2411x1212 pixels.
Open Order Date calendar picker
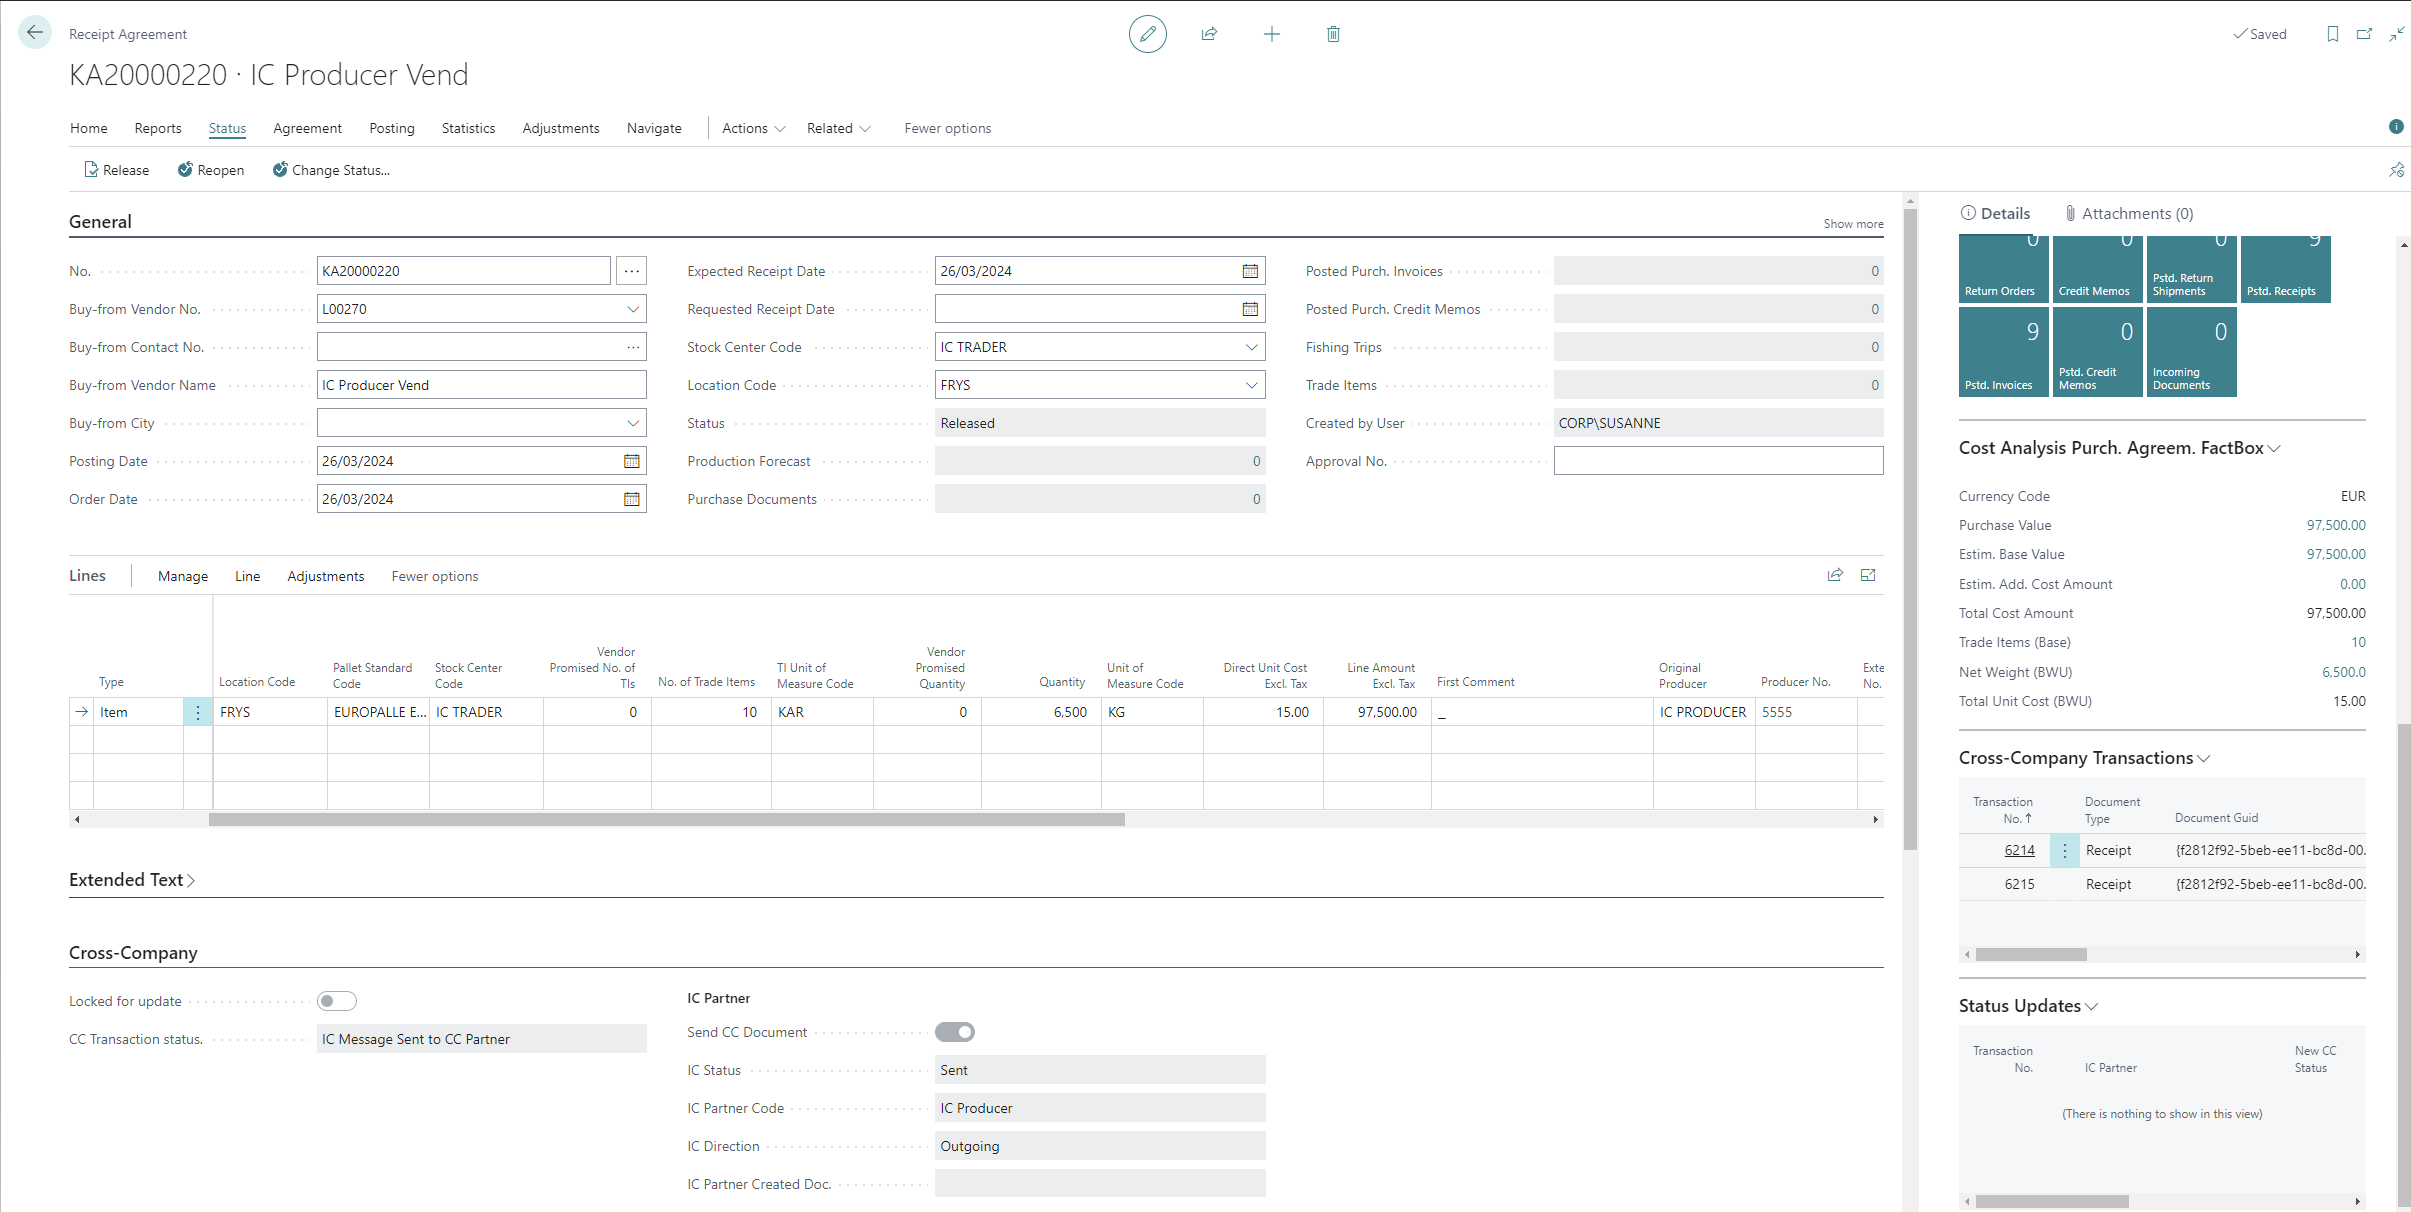pos(632,499)
